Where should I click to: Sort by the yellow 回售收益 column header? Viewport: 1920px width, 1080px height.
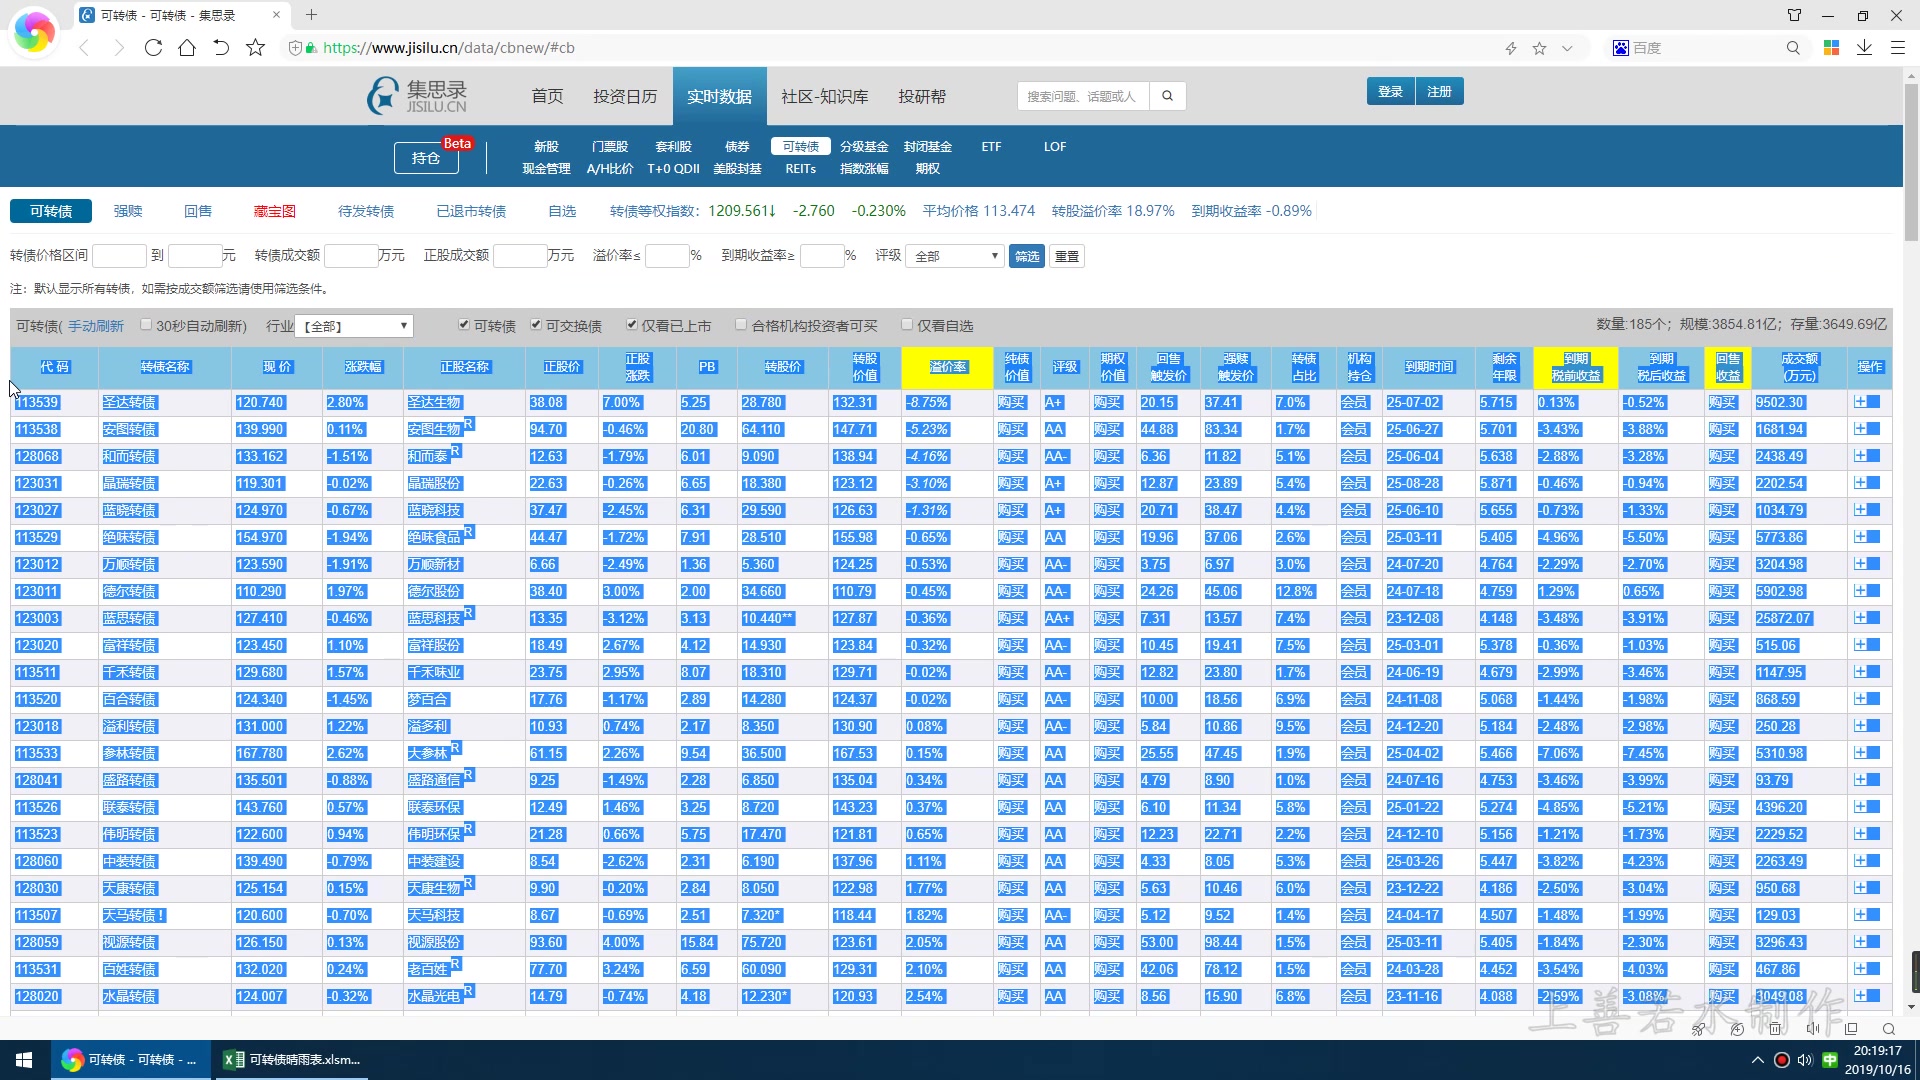click(x=1727, y=367)
